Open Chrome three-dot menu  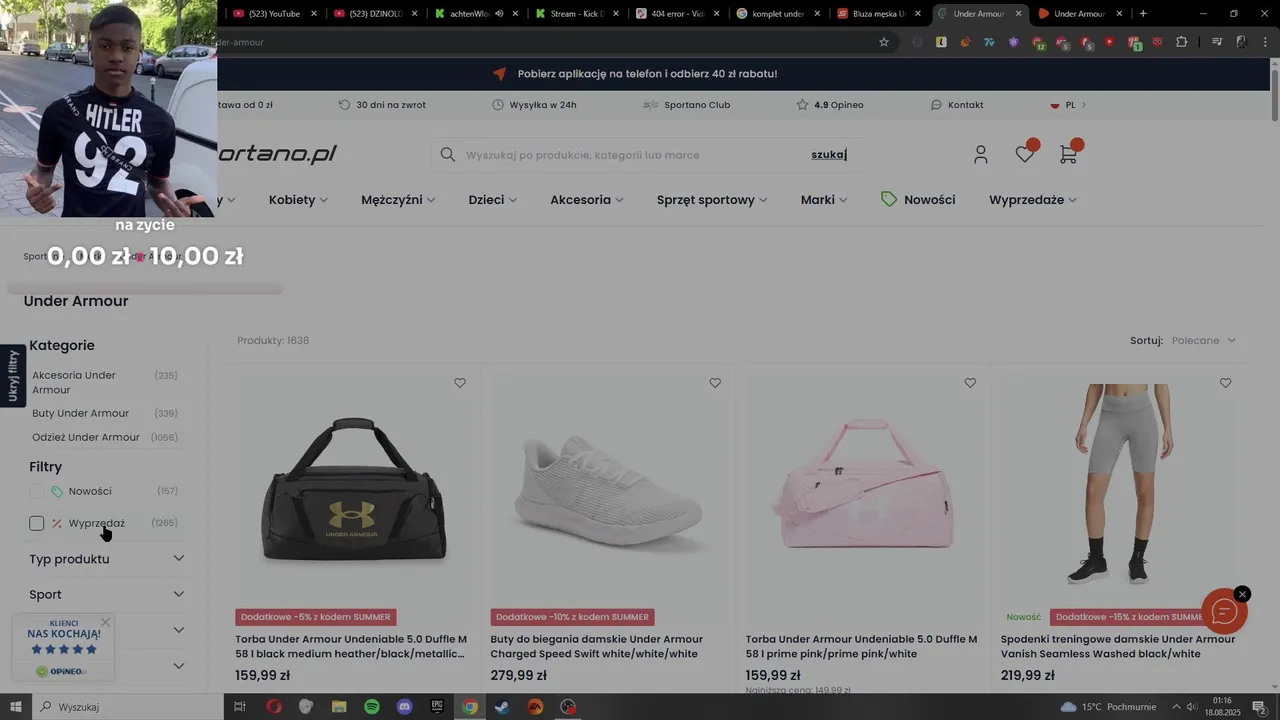[1264, 42]
